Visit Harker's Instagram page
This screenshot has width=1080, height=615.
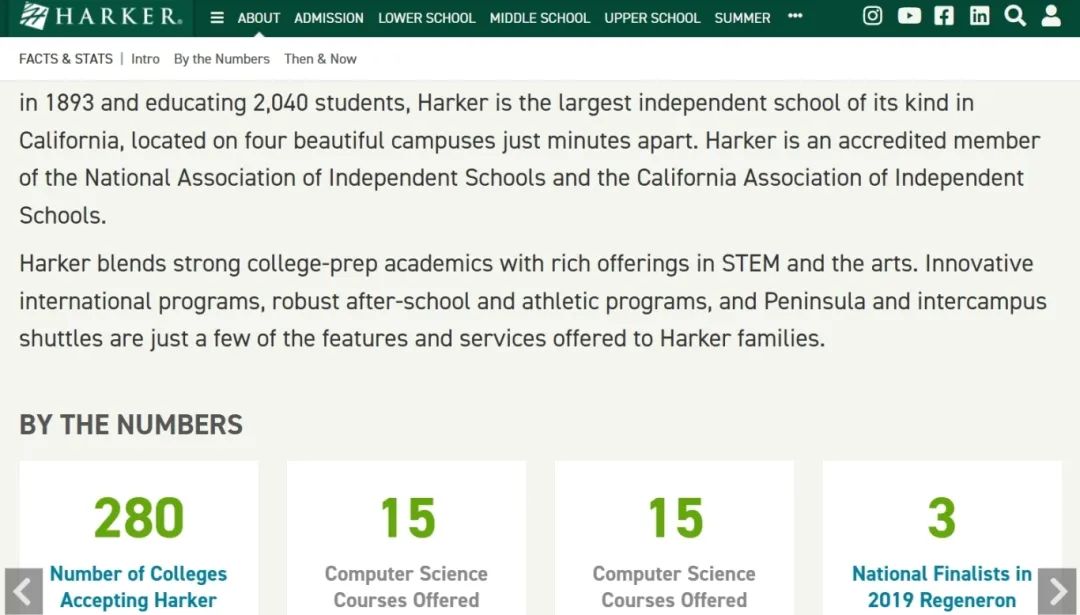[873, 16]
